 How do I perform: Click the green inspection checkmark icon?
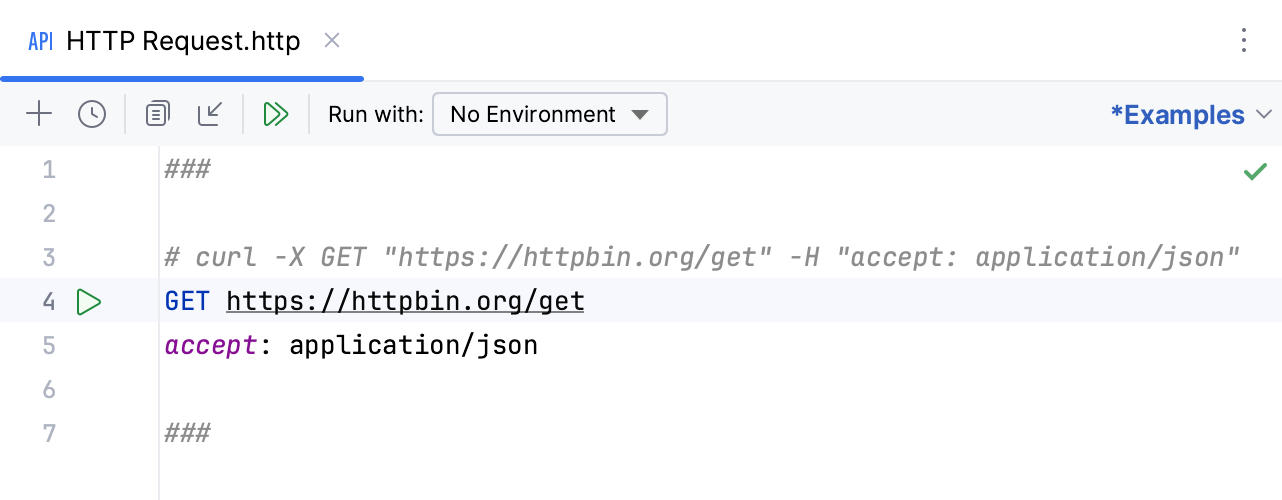(x=1255, y=171)
